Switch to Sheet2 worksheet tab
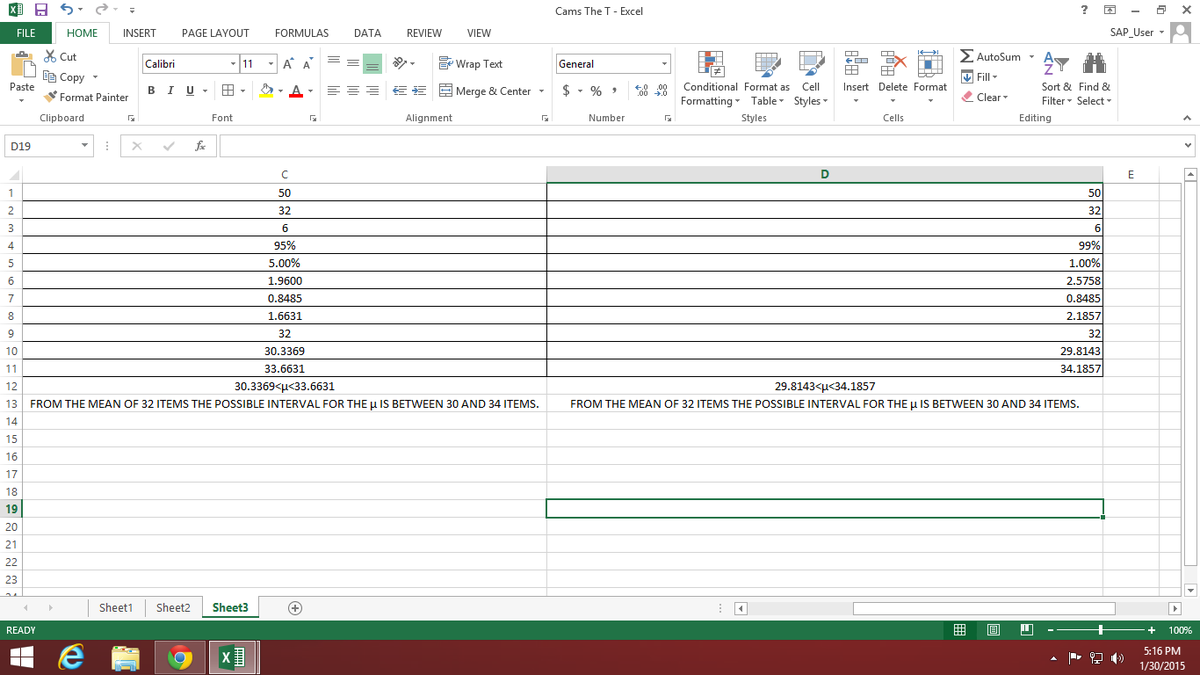The image size is (1200, 675). 174,608
